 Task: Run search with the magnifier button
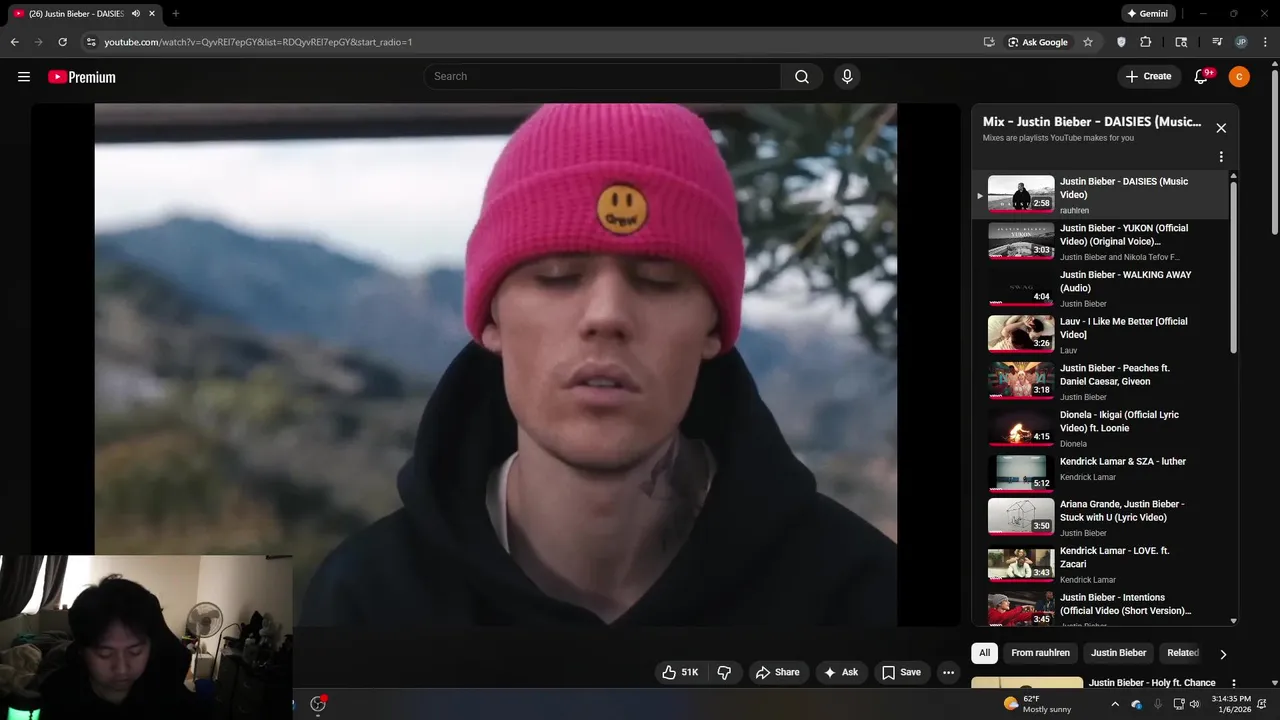click(802, 76)
